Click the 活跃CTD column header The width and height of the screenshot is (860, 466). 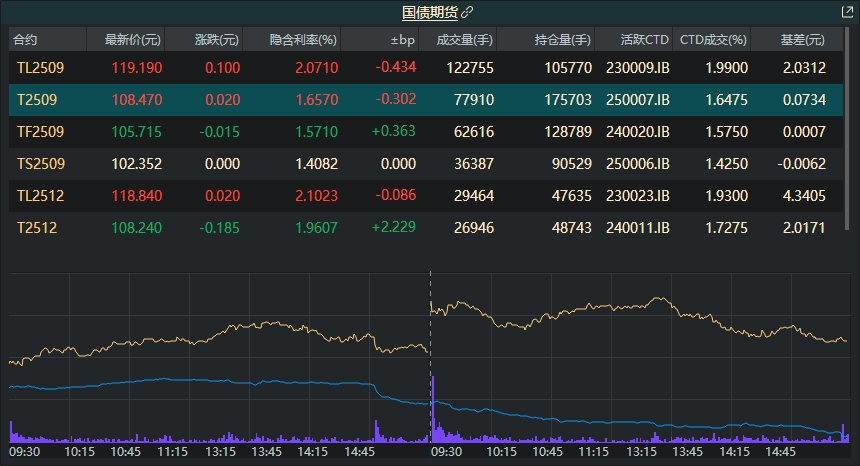point(644,40)
